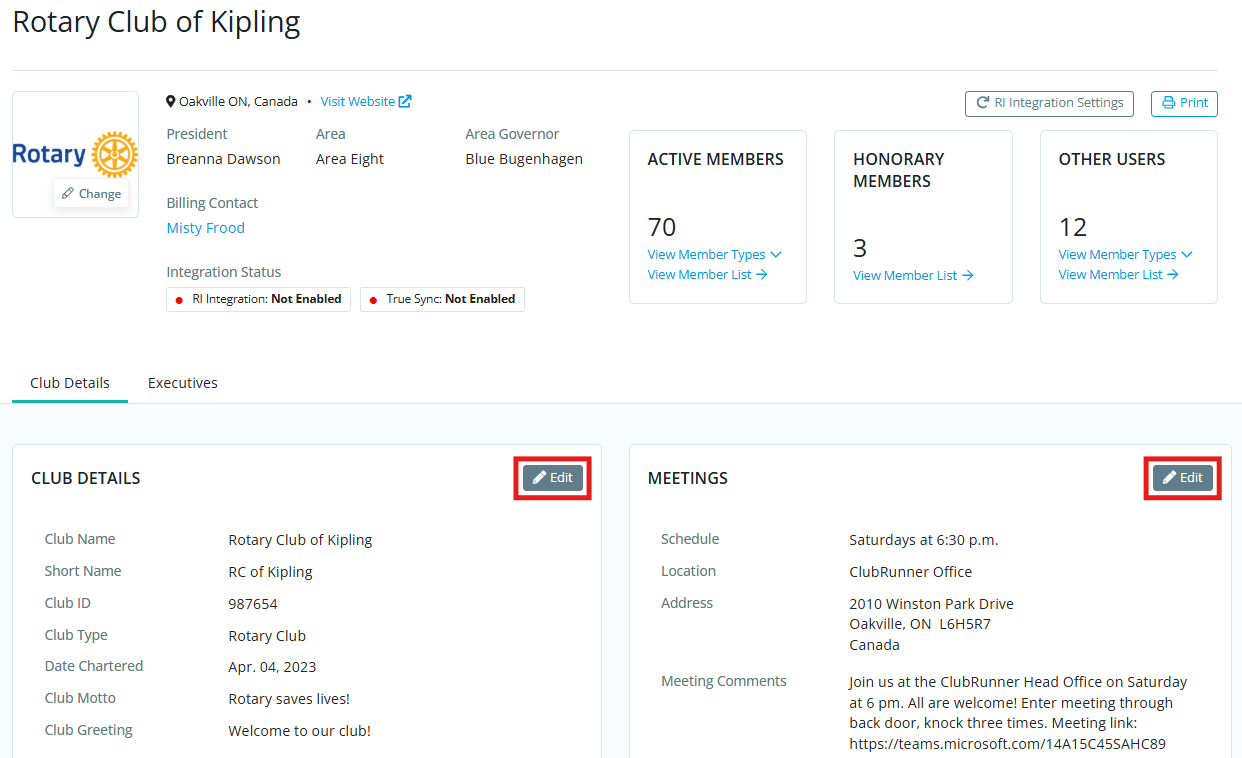The width and height of the screenshot is (1242, 758).
Task: Open View Member List for Other Users
Action: (1118, 275)
